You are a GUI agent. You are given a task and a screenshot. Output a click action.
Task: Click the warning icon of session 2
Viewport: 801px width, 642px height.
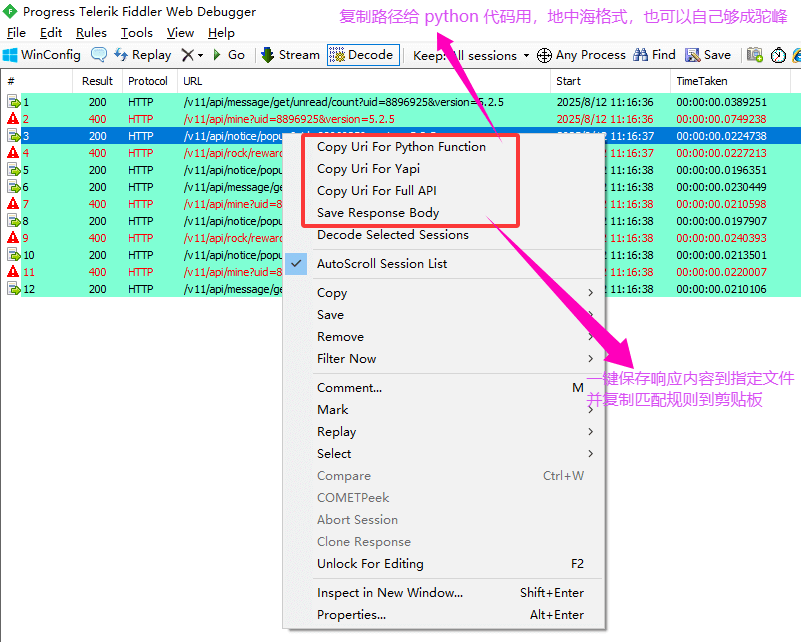pos(13,119)
